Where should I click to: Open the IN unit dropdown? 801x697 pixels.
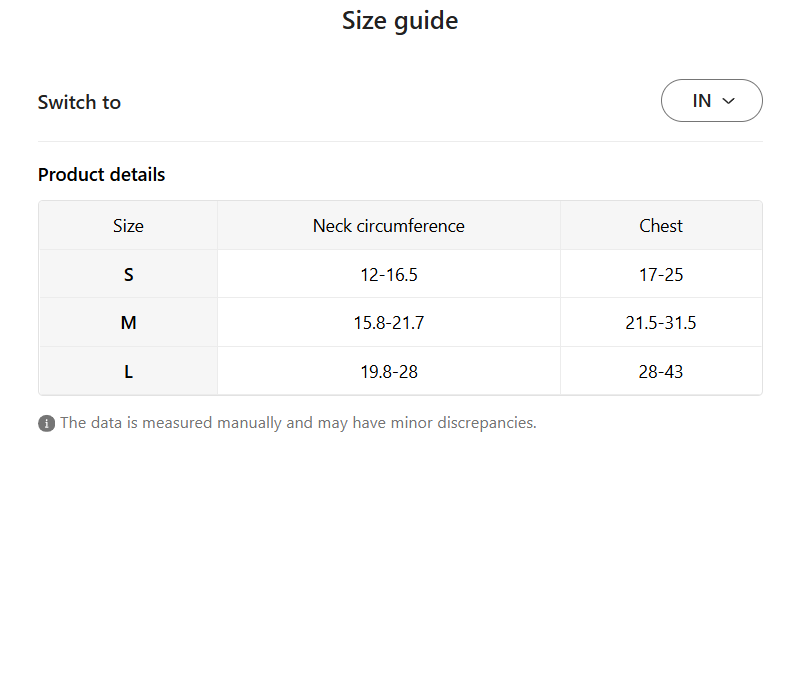(712, 101)
